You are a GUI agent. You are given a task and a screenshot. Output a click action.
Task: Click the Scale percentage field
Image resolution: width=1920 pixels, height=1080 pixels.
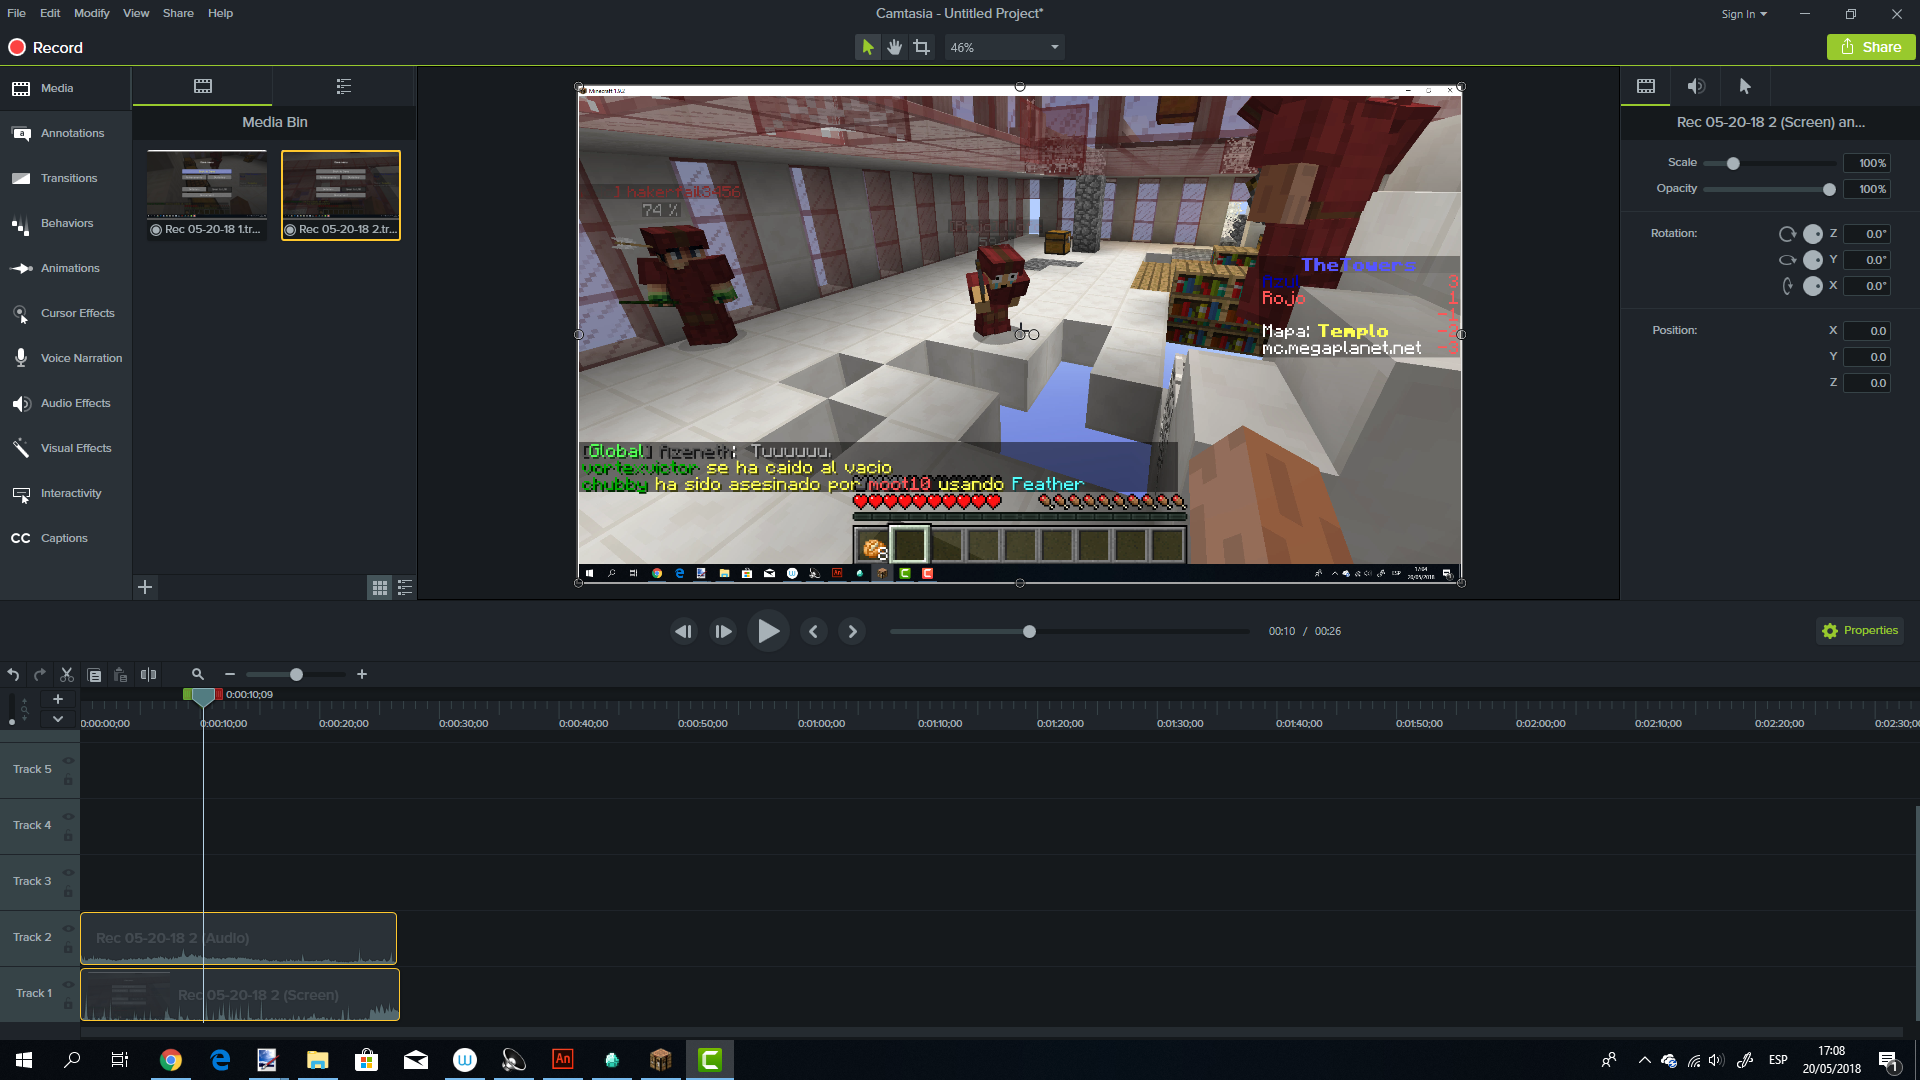tap(1867, 163)
